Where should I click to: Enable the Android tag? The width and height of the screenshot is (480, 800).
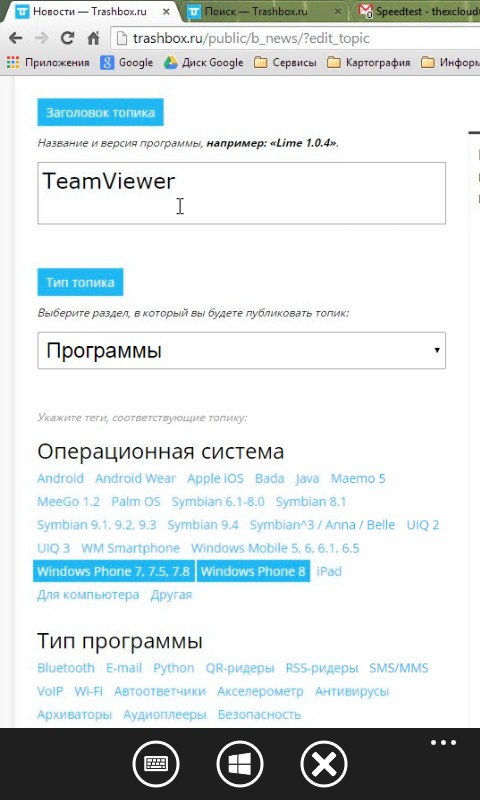coord(60,479)
